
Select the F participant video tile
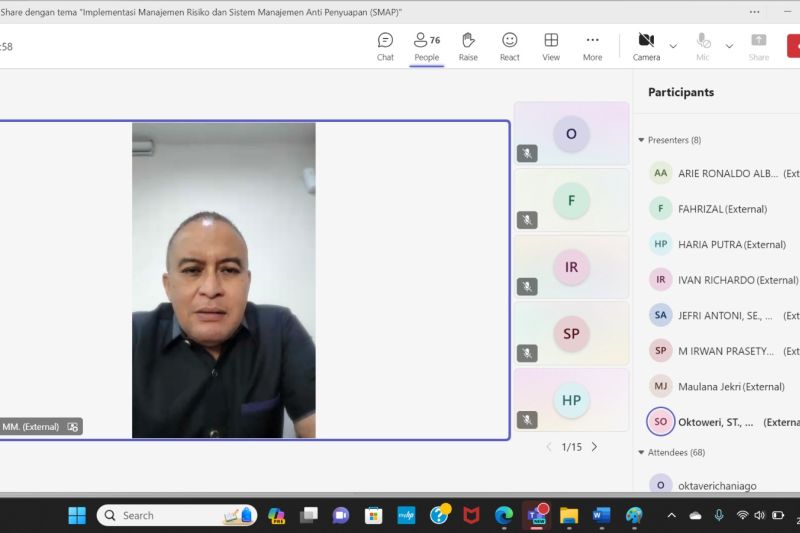pos(571,200)
